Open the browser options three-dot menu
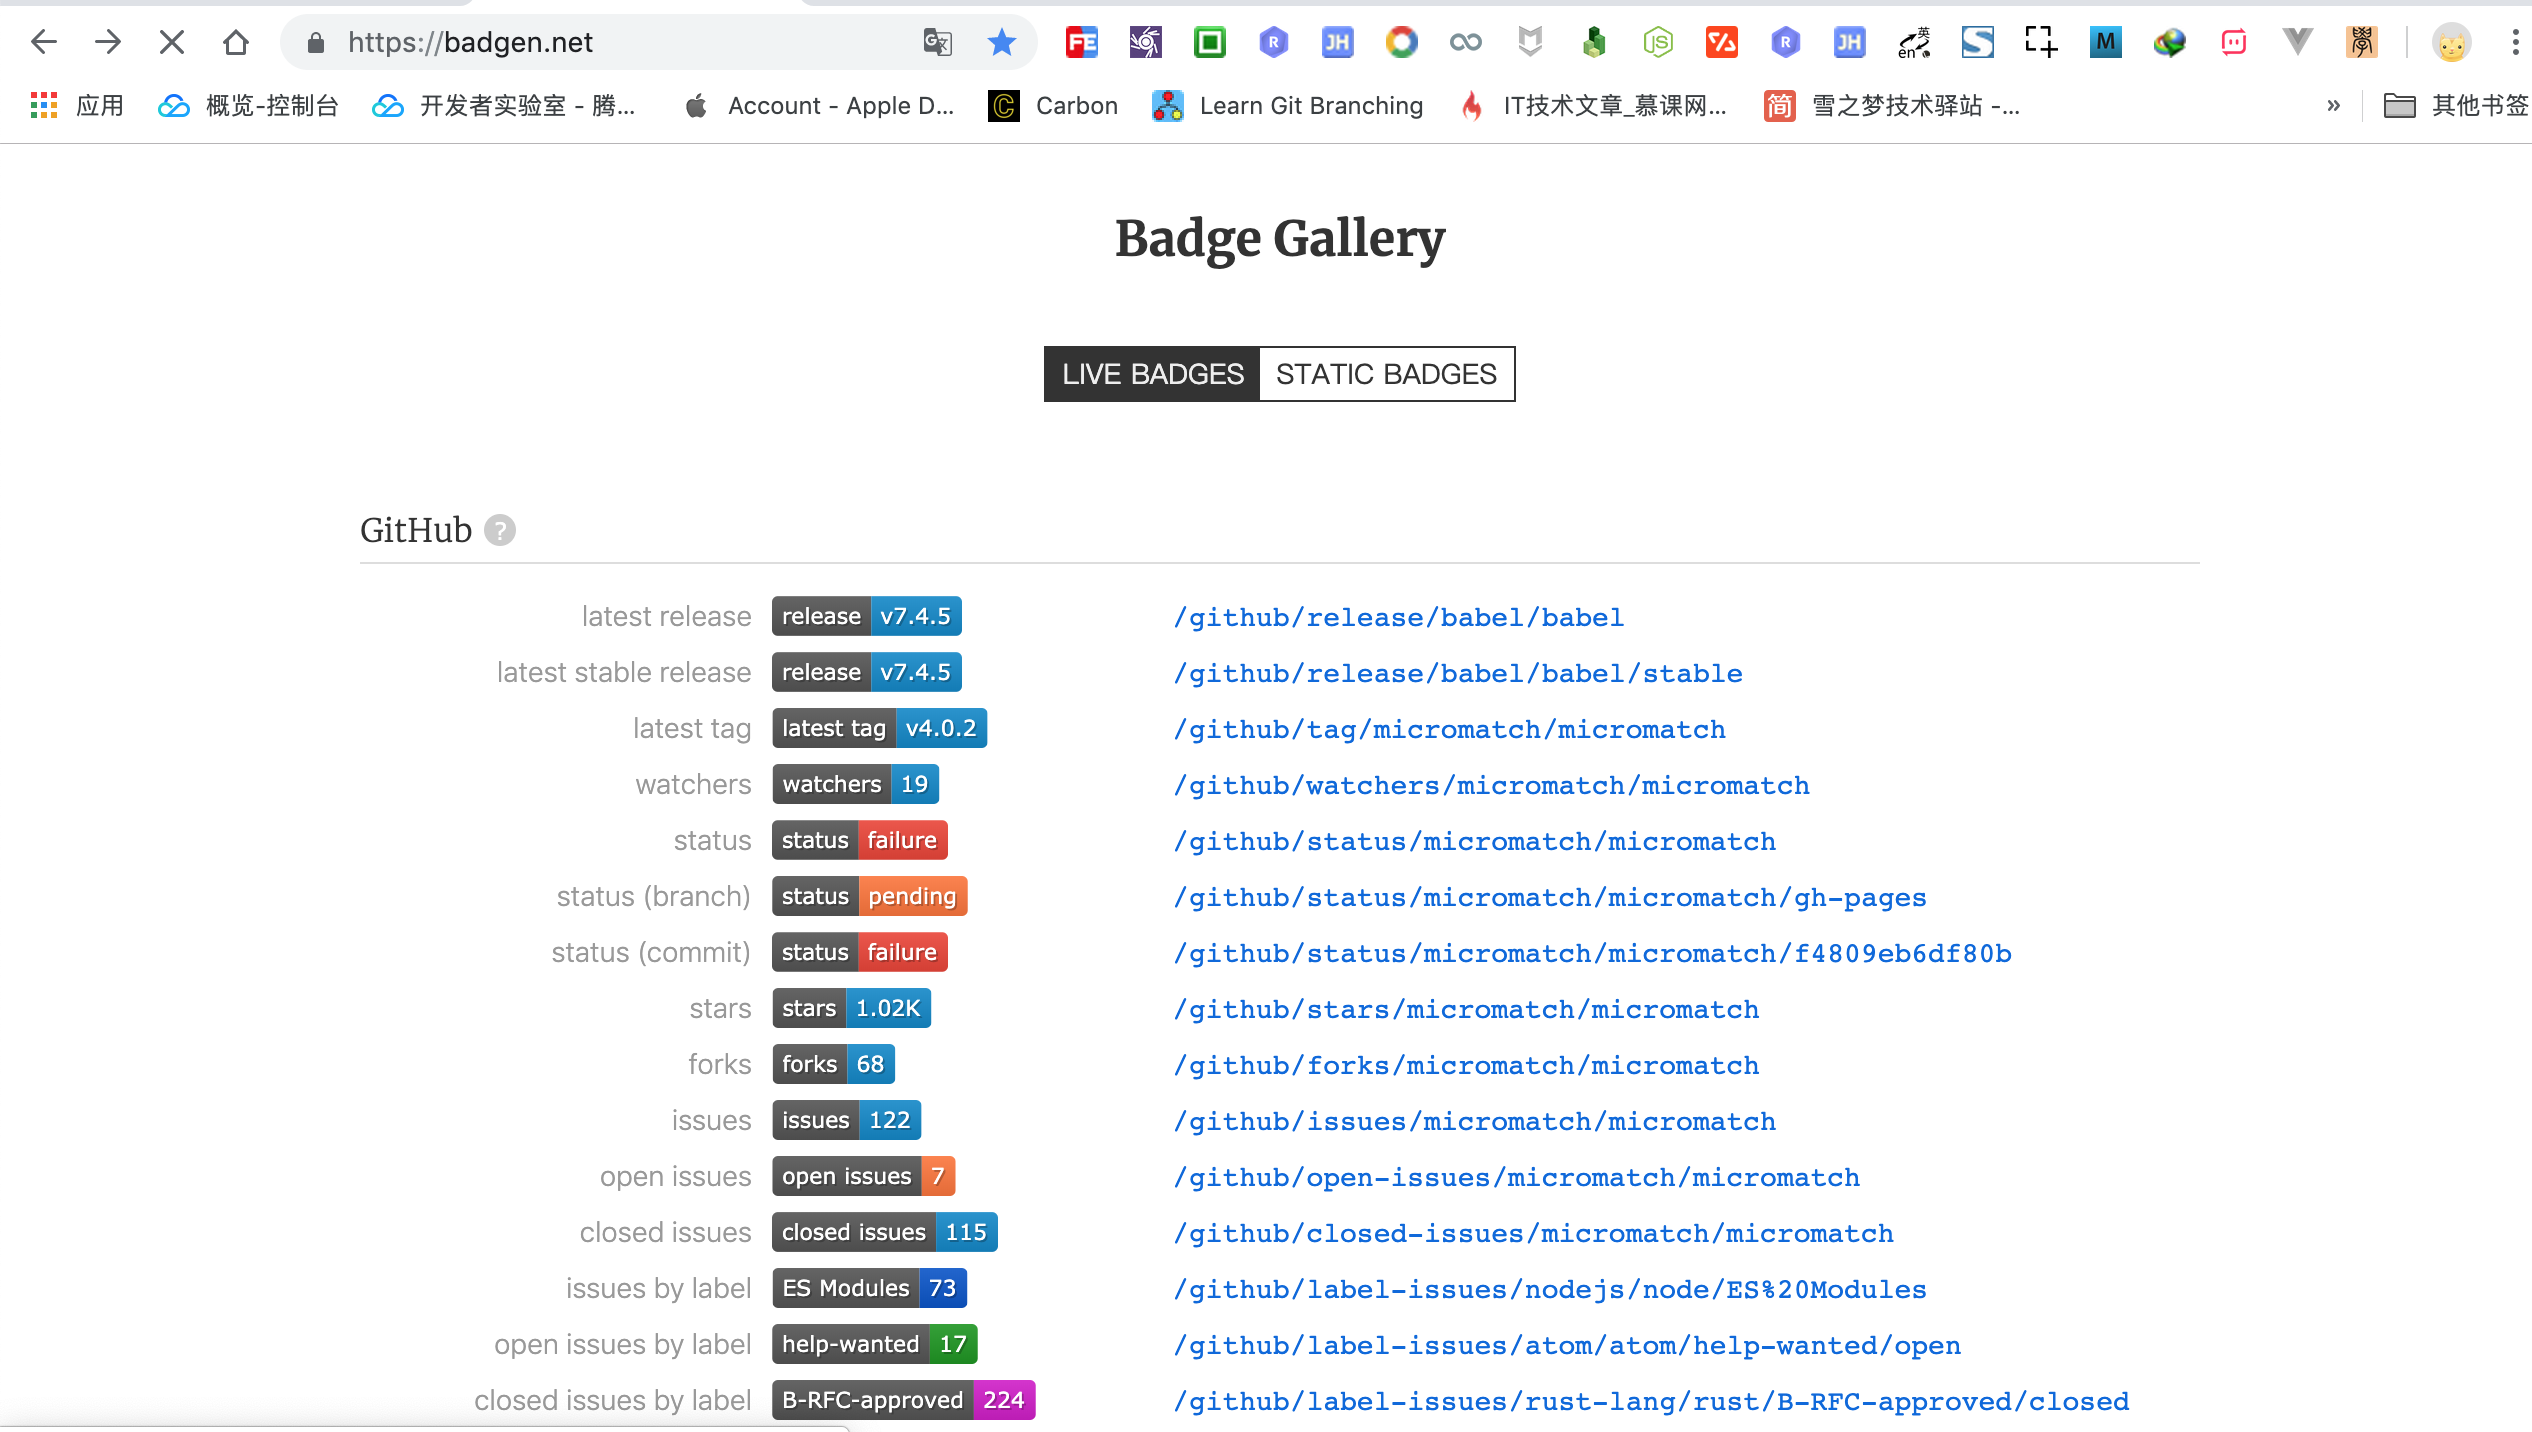Image resolution: width=2532 pixels, height=1432 pixels. click(x=2515, y=42)
